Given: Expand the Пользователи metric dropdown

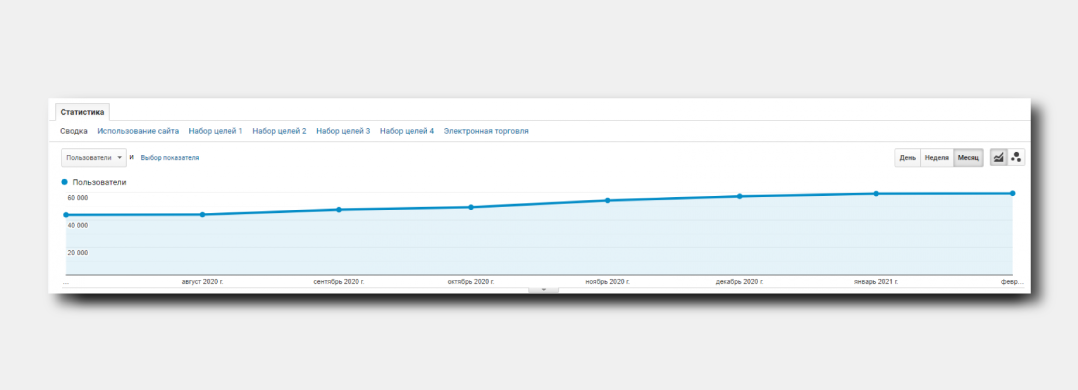Looking at the screenshot, I should [94, 158].
